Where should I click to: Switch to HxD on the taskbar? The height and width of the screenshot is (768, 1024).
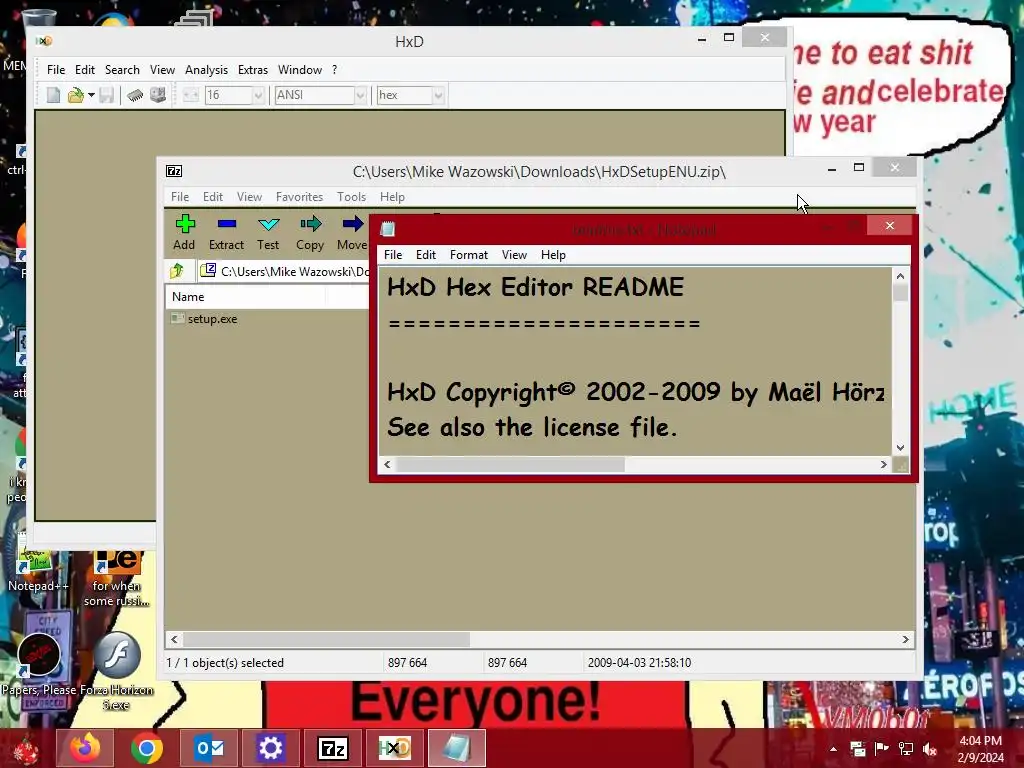click(394, 748)
